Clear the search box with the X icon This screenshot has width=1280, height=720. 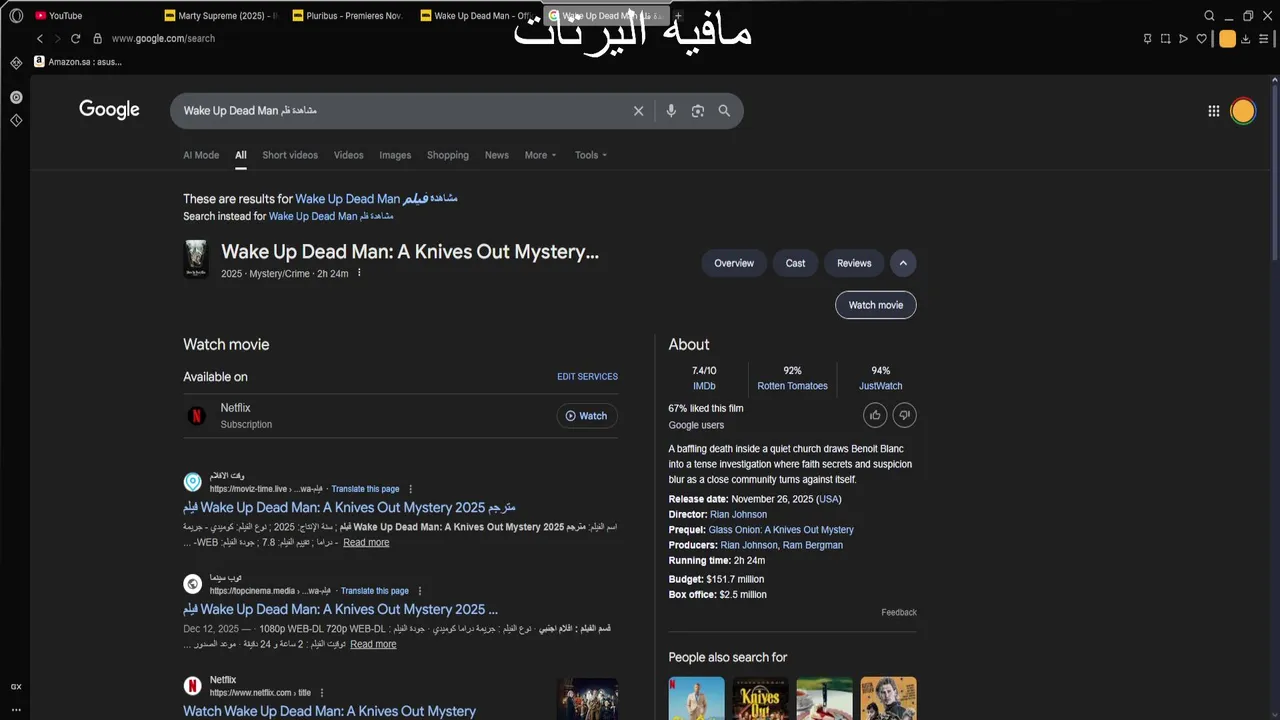click(638, 111)
